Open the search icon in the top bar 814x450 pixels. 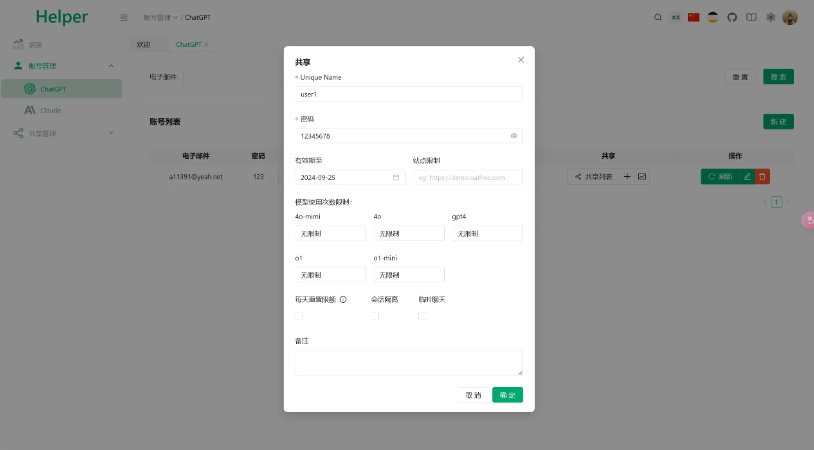click(658, 17)
